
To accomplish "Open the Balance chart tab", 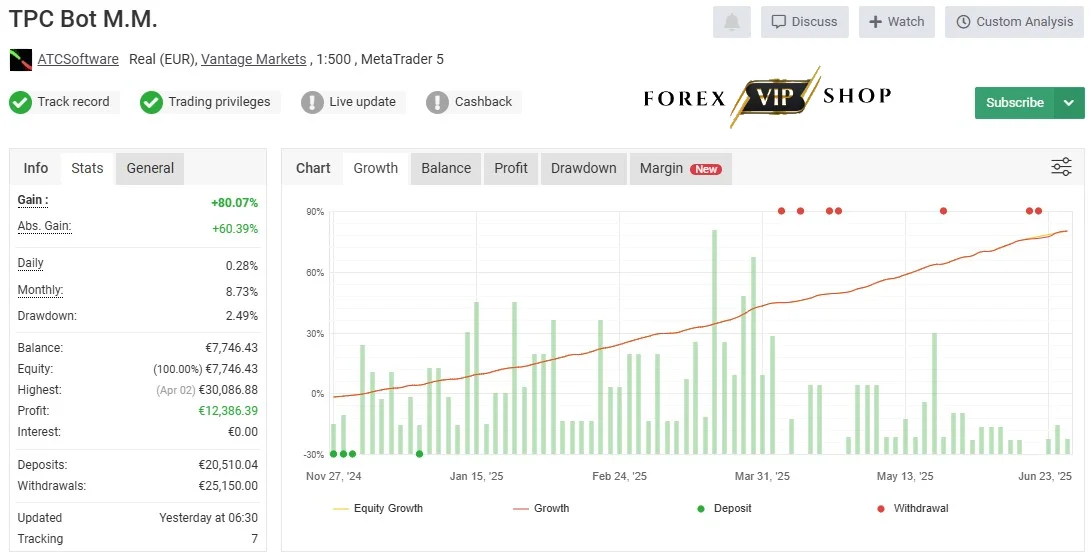I will (x=446, y=168).
